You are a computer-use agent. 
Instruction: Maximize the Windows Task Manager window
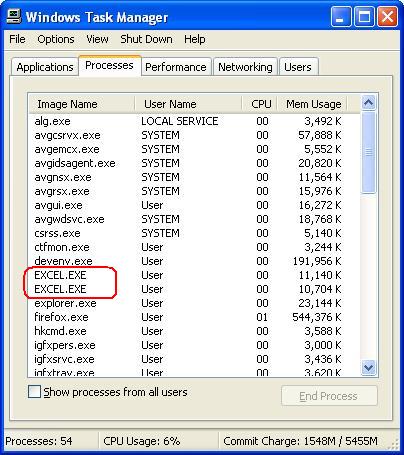click(x=364, y=16)
